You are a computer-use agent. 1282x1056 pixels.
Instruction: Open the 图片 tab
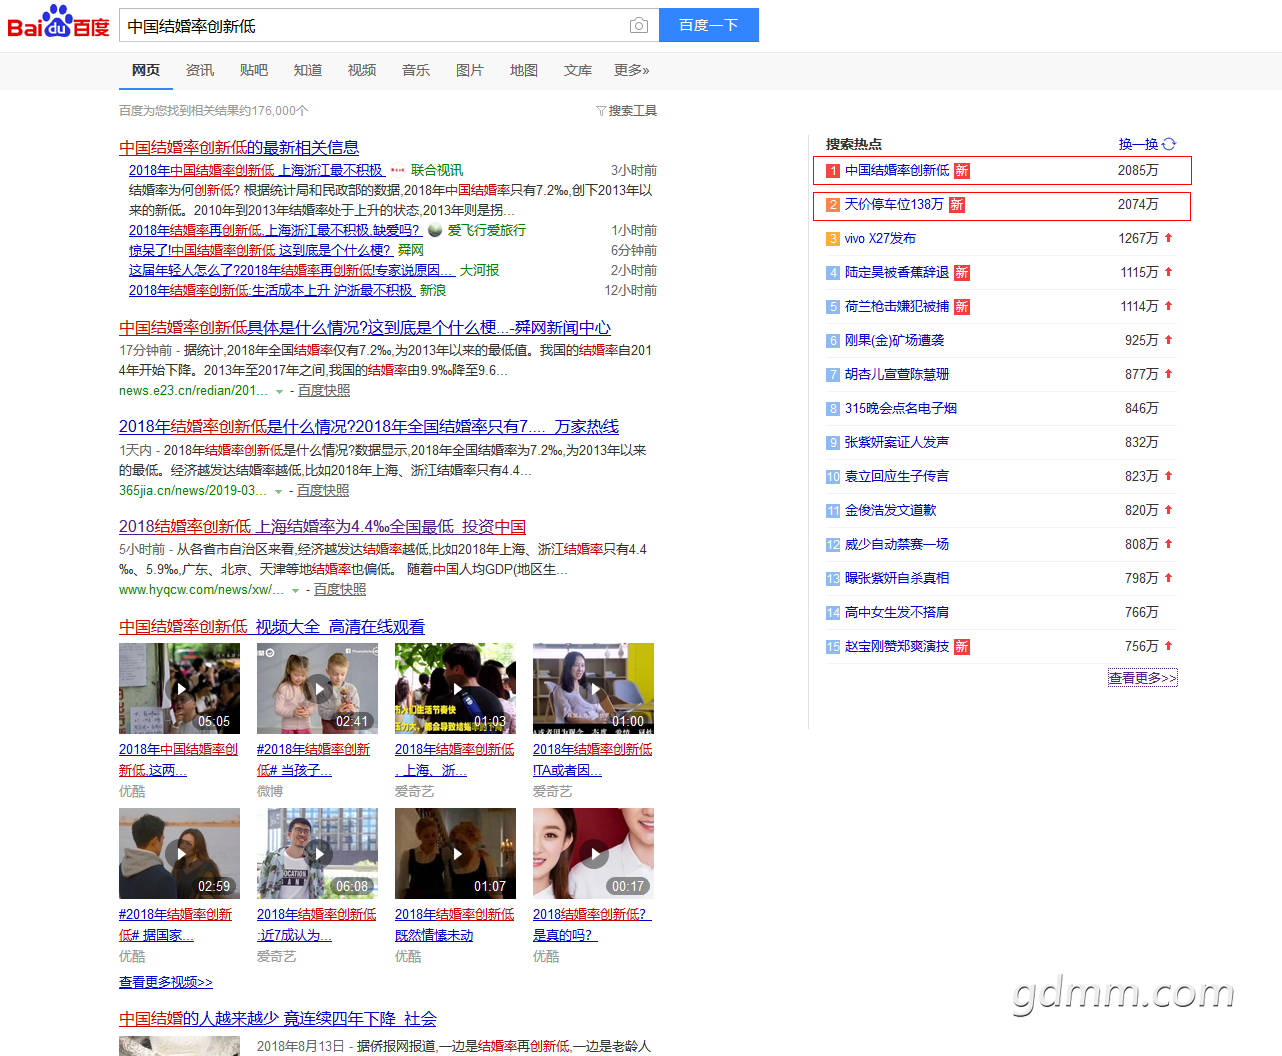(470, 70)
